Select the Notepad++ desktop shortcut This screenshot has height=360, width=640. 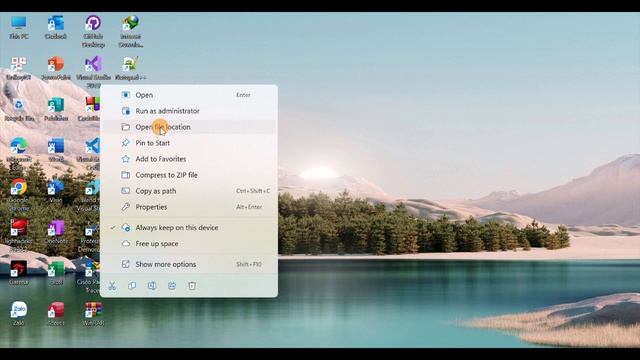tap(131, 68)
